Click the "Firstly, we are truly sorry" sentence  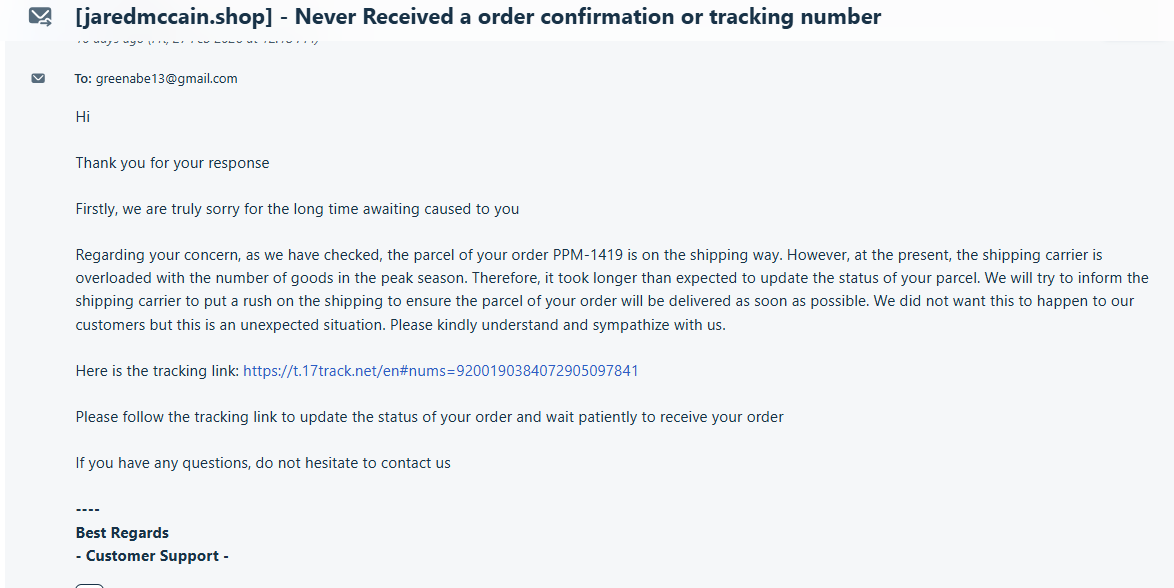click(x=297, y=209)
